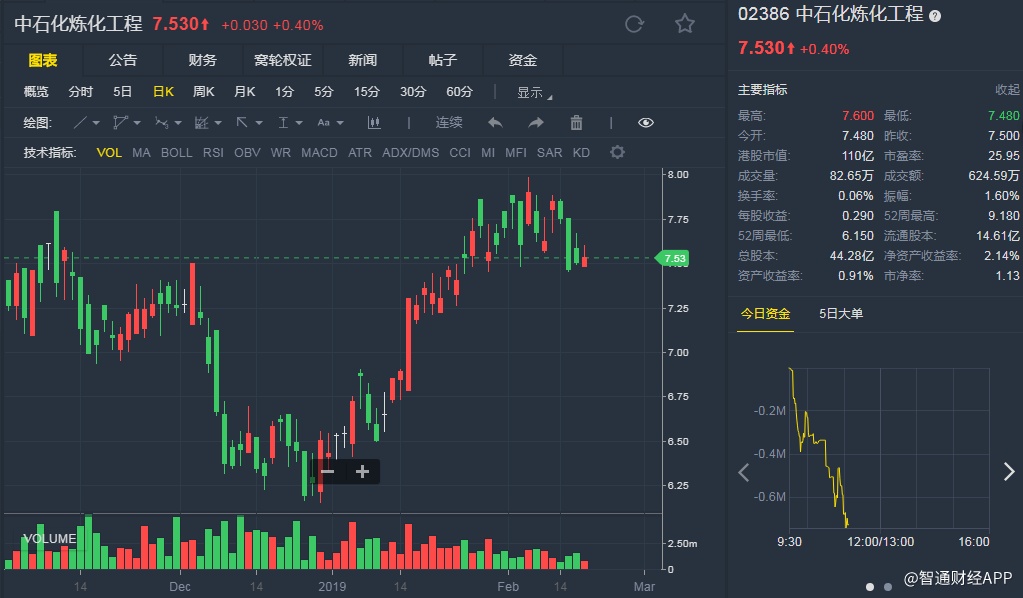Viewport: 1023px width, 598px height.
Task: Select the first pagination dot
Action: [x=870, y=587]
